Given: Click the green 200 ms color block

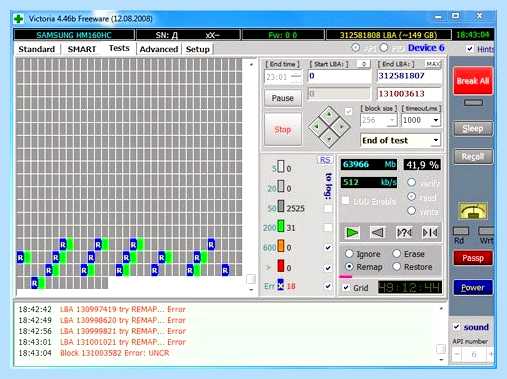Looking at the screenshot, I should [281, 226].
